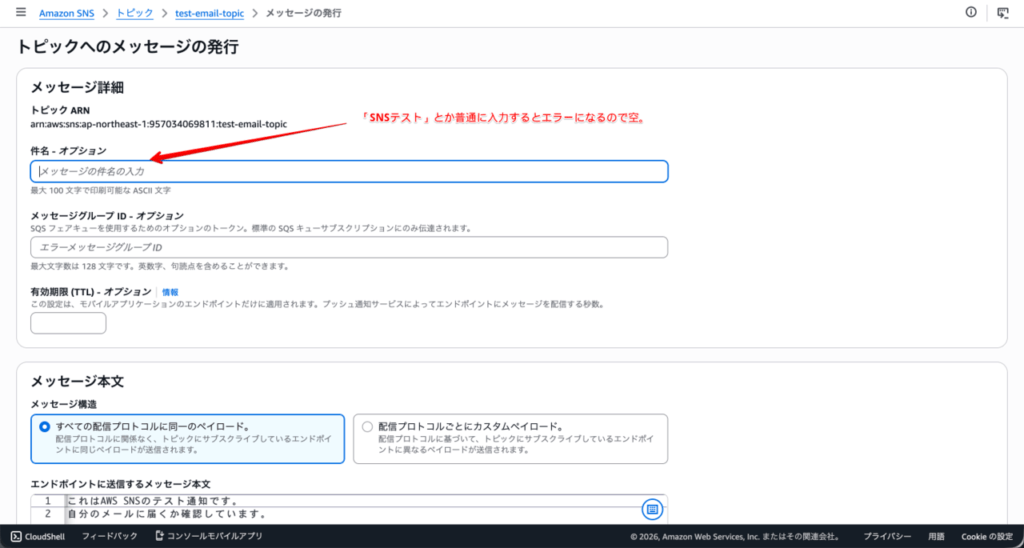Screen dimensions: 1024x548
Task: Select custom payload per protocol radio
Action: click(x=367, y=427)
